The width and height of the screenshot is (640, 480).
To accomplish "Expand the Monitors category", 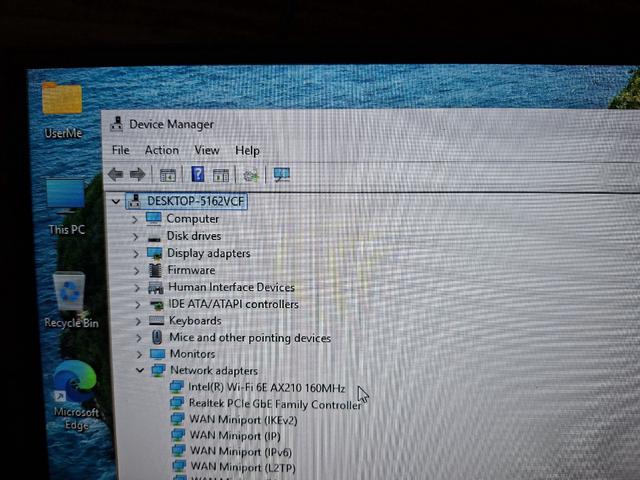I will (x=139, y=354).
